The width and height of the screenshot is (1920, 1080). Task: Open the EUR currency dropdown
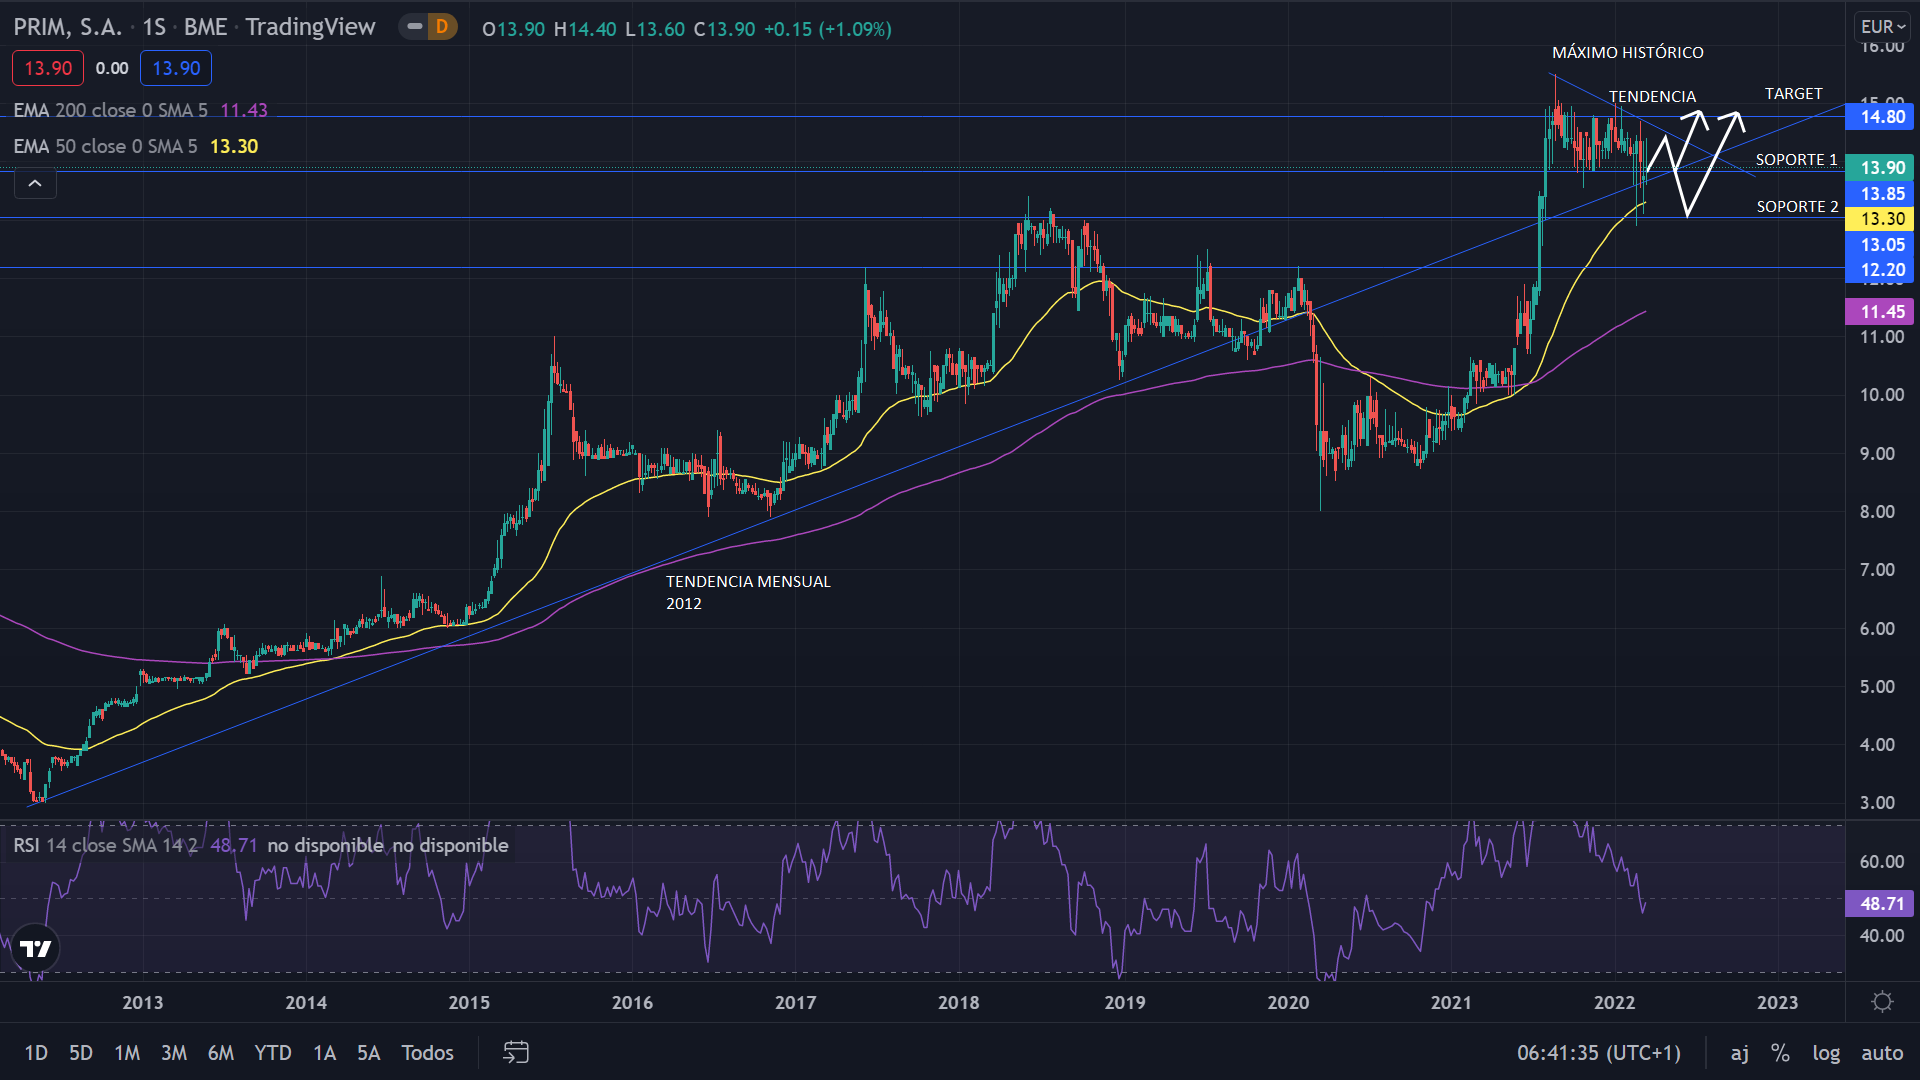[x=1883, y=27]
